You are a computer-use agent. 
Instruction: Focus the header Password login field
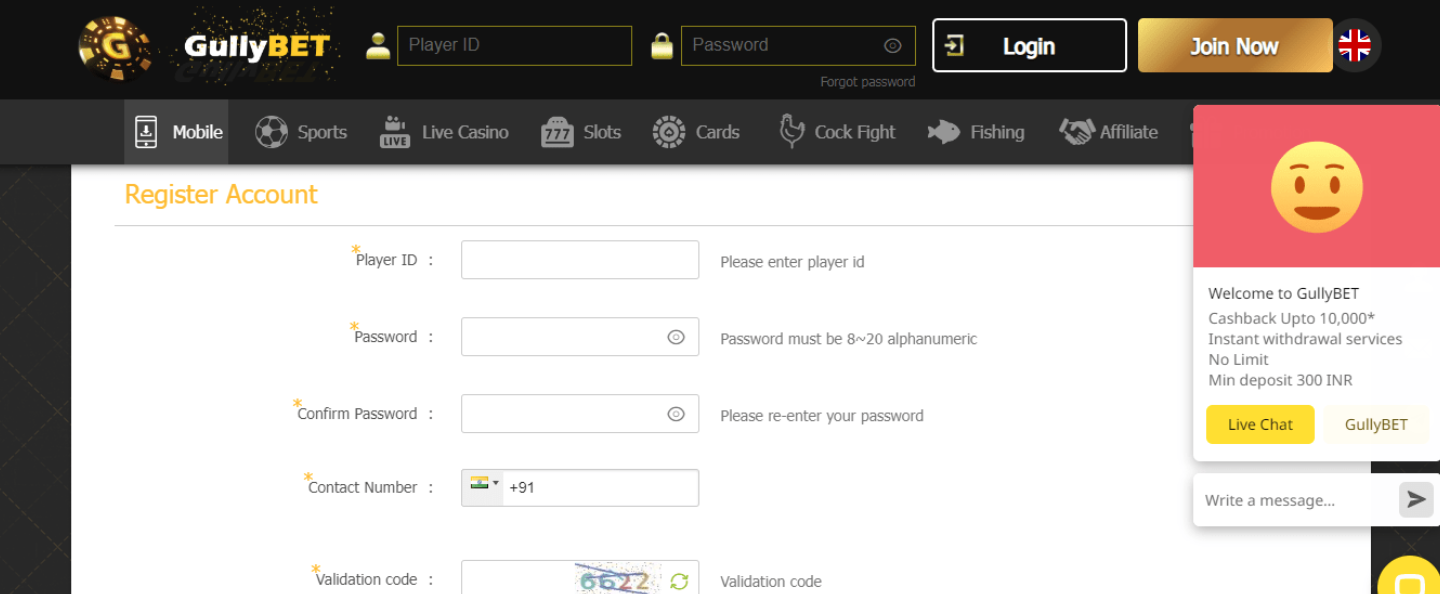pos(798,46)
